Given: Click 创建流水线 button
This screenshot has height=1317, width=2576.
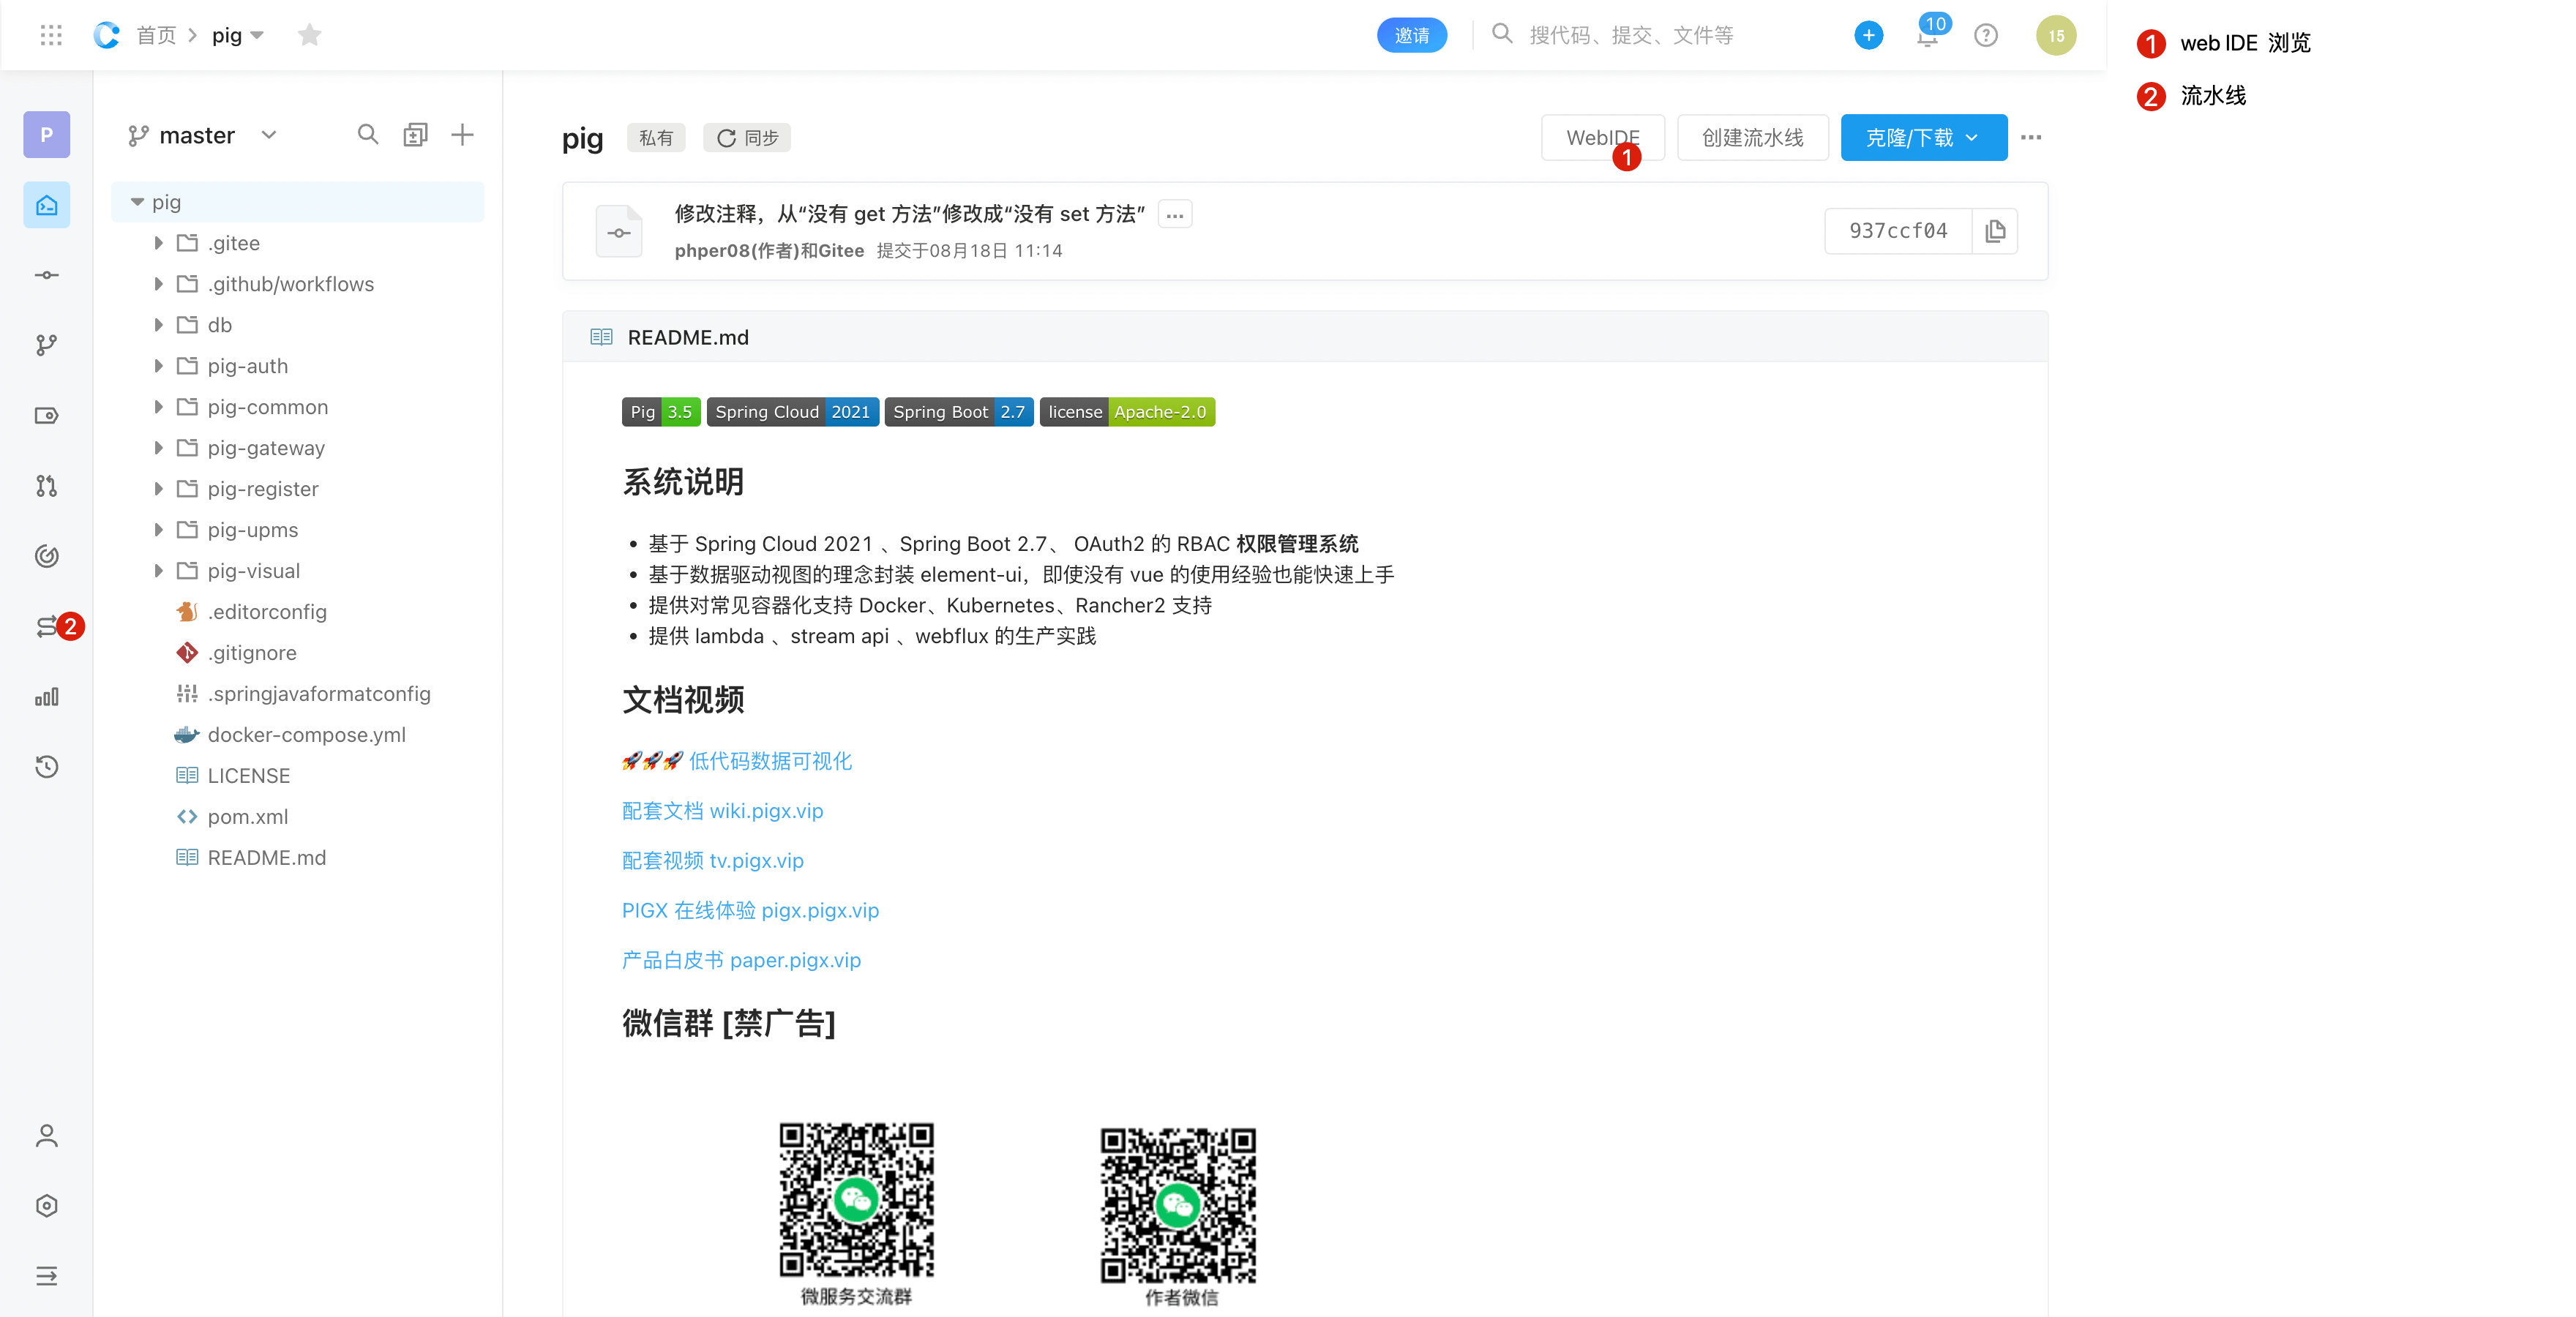Looking at the screenshot, I should [1752, 137].
